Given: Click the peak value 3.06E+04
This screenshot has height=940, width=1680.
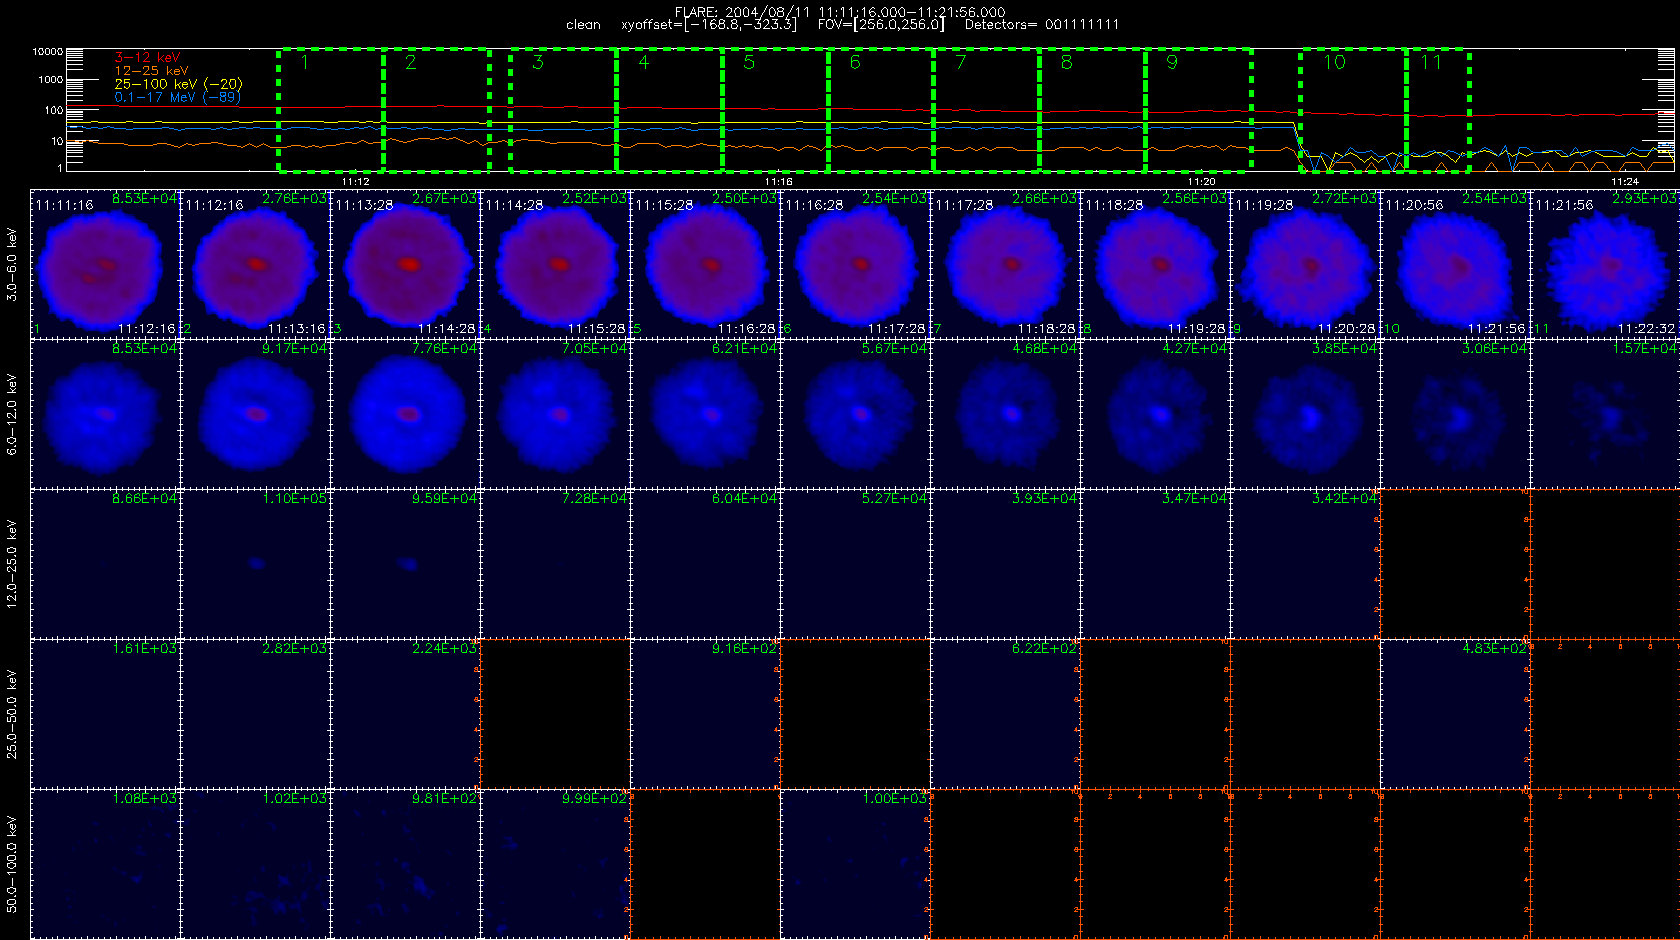Looking at the screenshot, I should tap(1494, 348).
